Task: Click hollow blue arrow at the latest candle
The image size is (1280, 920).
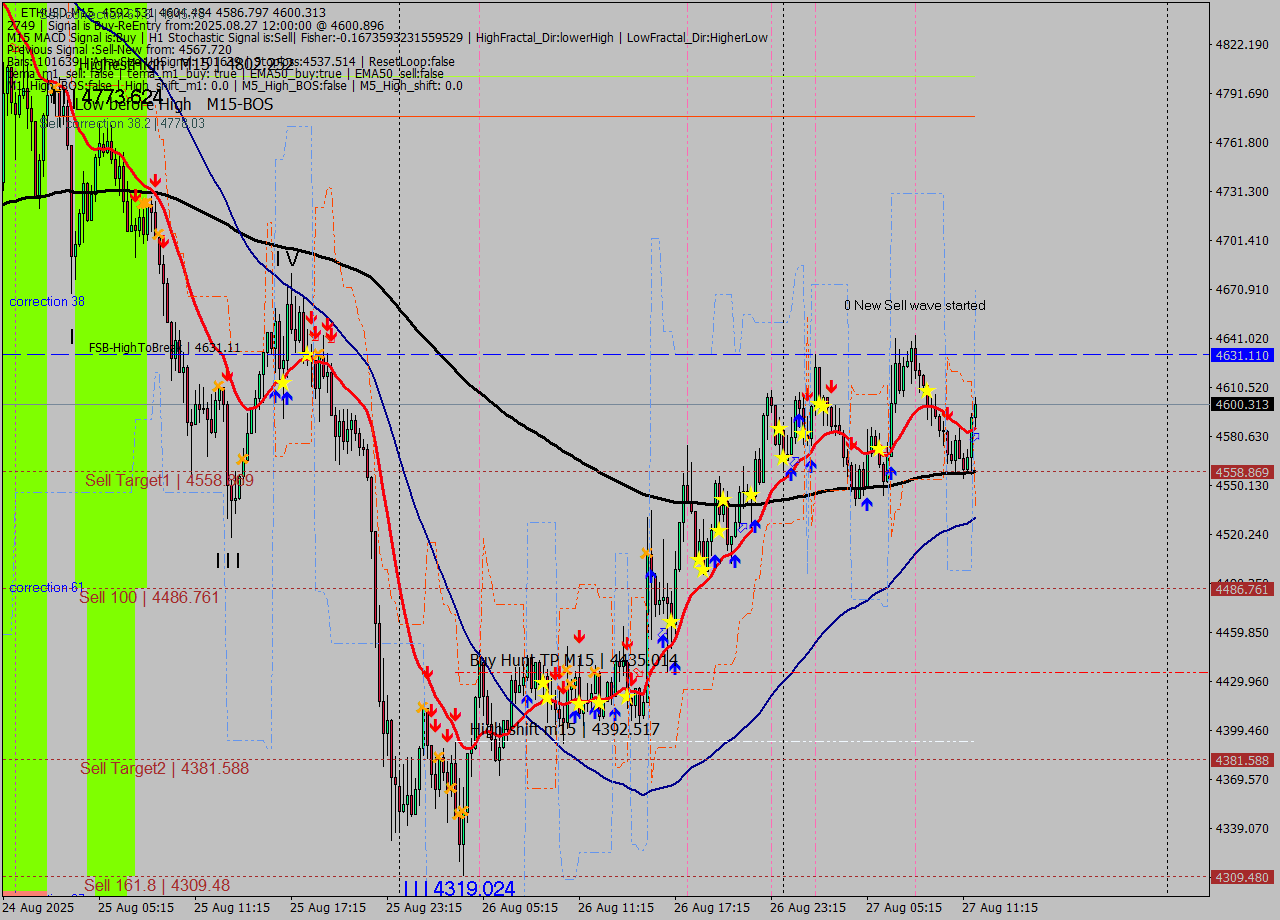Action: pos(975,437)
